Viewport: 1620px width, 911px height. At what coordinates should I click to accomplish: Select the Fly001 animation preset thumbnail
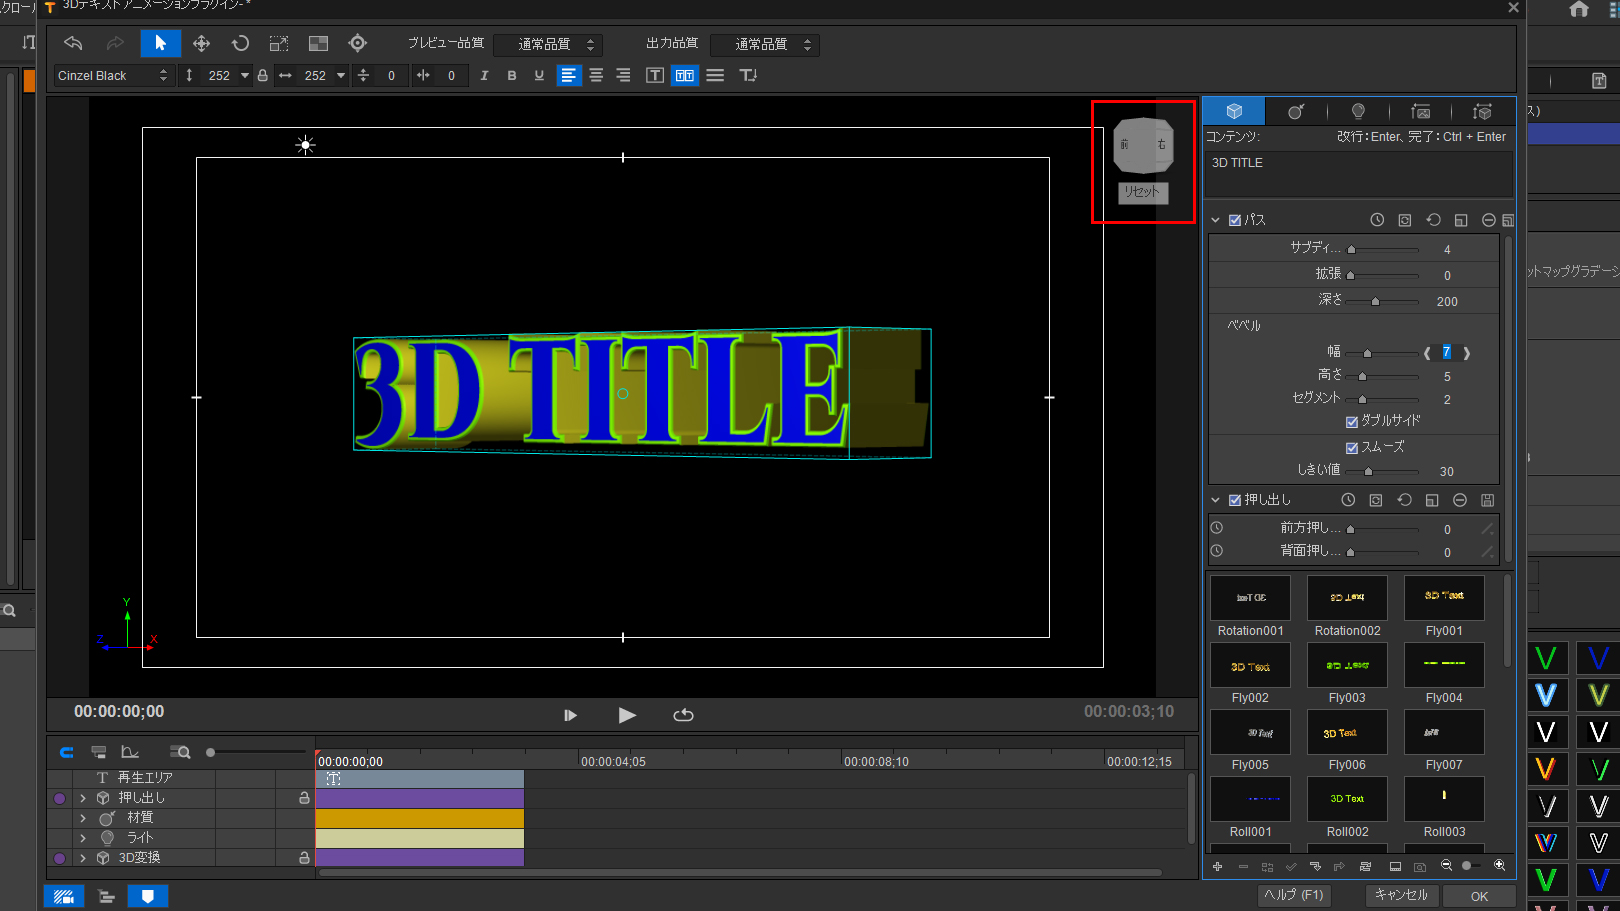click(x=1443, y=597)
